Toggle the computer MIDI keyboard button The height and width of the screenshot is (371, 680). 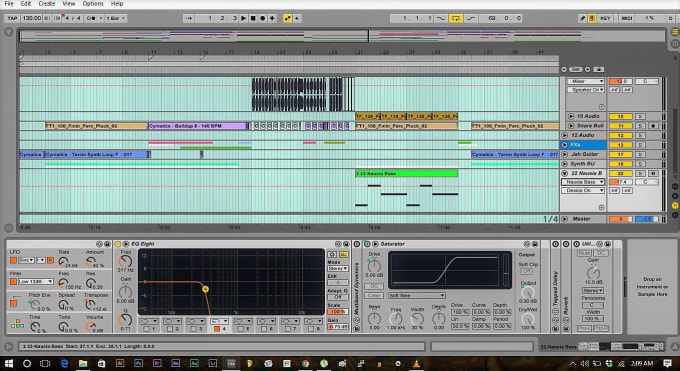pyautogui.click(x=592, y=18)
